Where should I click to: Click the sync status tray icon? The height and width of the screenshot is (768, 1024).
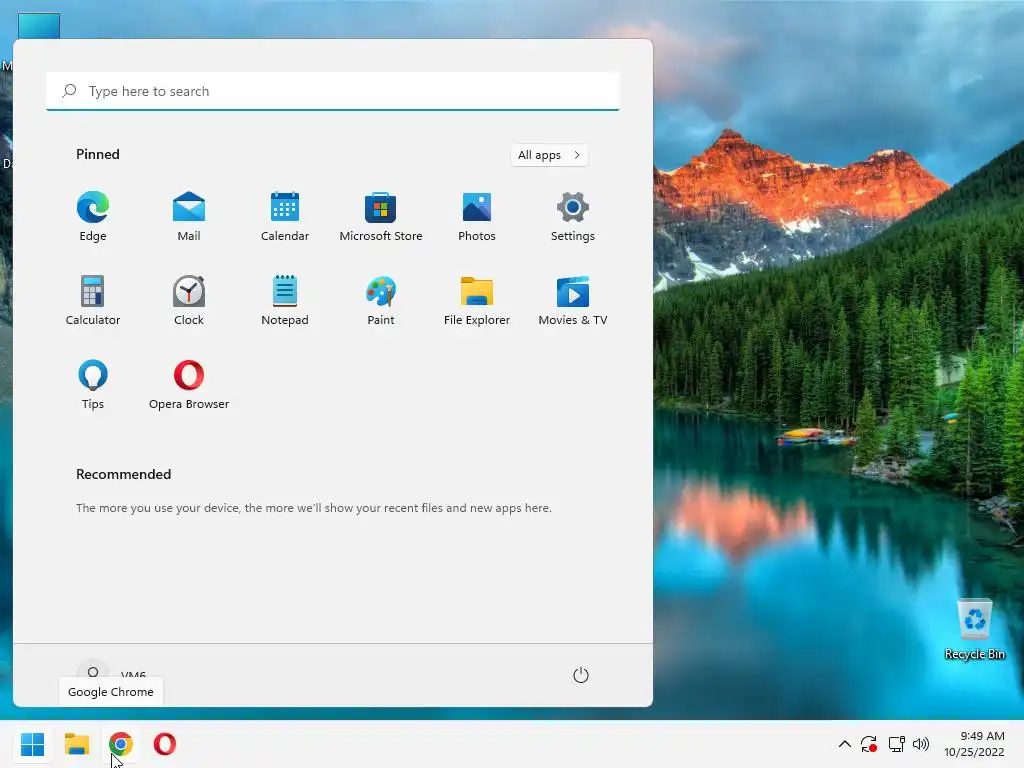pos(869,744)
